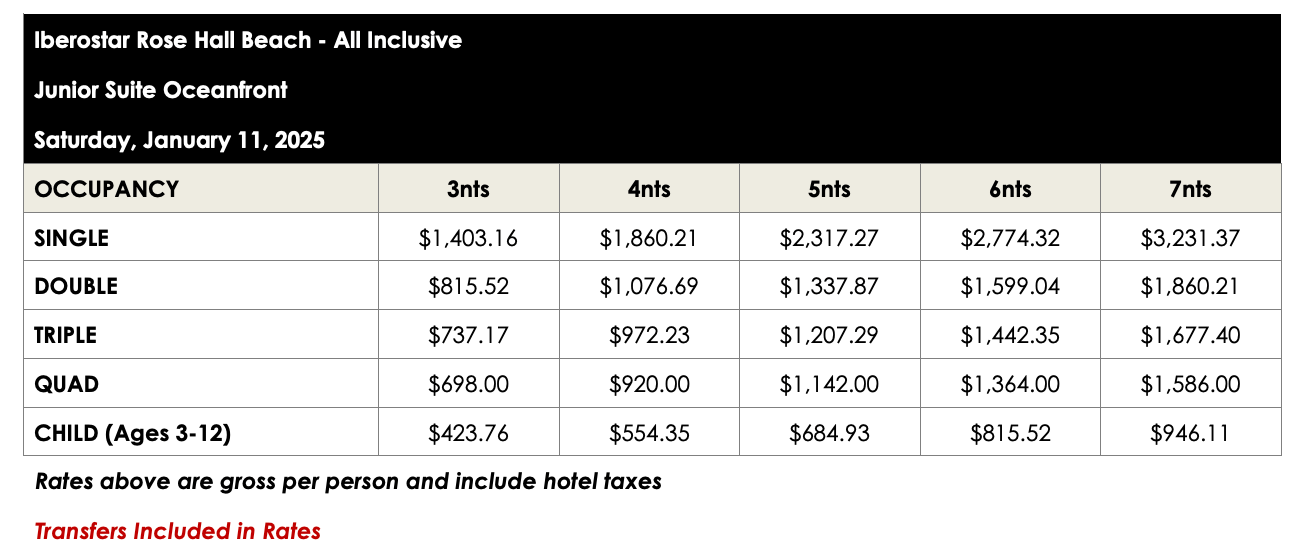The width and height of the screenshot is (1300, 554).
Task: Select the Junior Suite Oceanfront heading
Action: [x=160, y=90]
